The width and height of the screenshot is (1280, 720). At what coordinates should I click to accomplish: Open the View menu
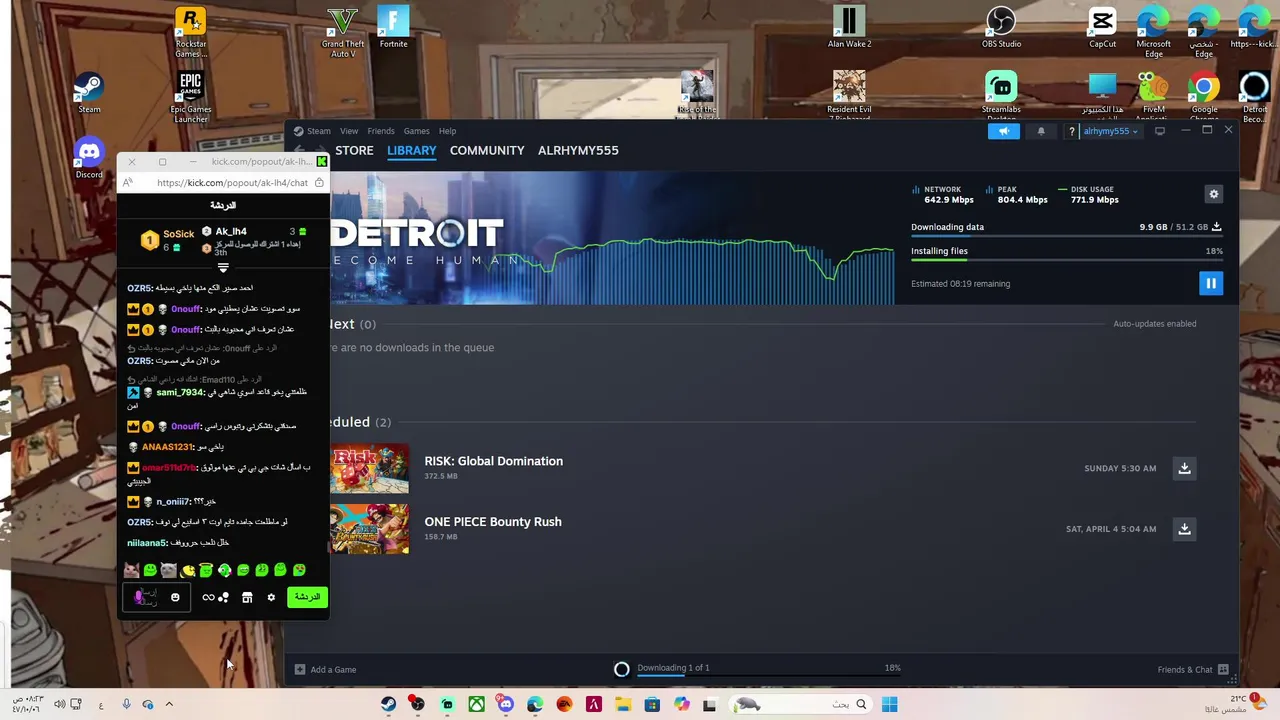tap(348, 131)
